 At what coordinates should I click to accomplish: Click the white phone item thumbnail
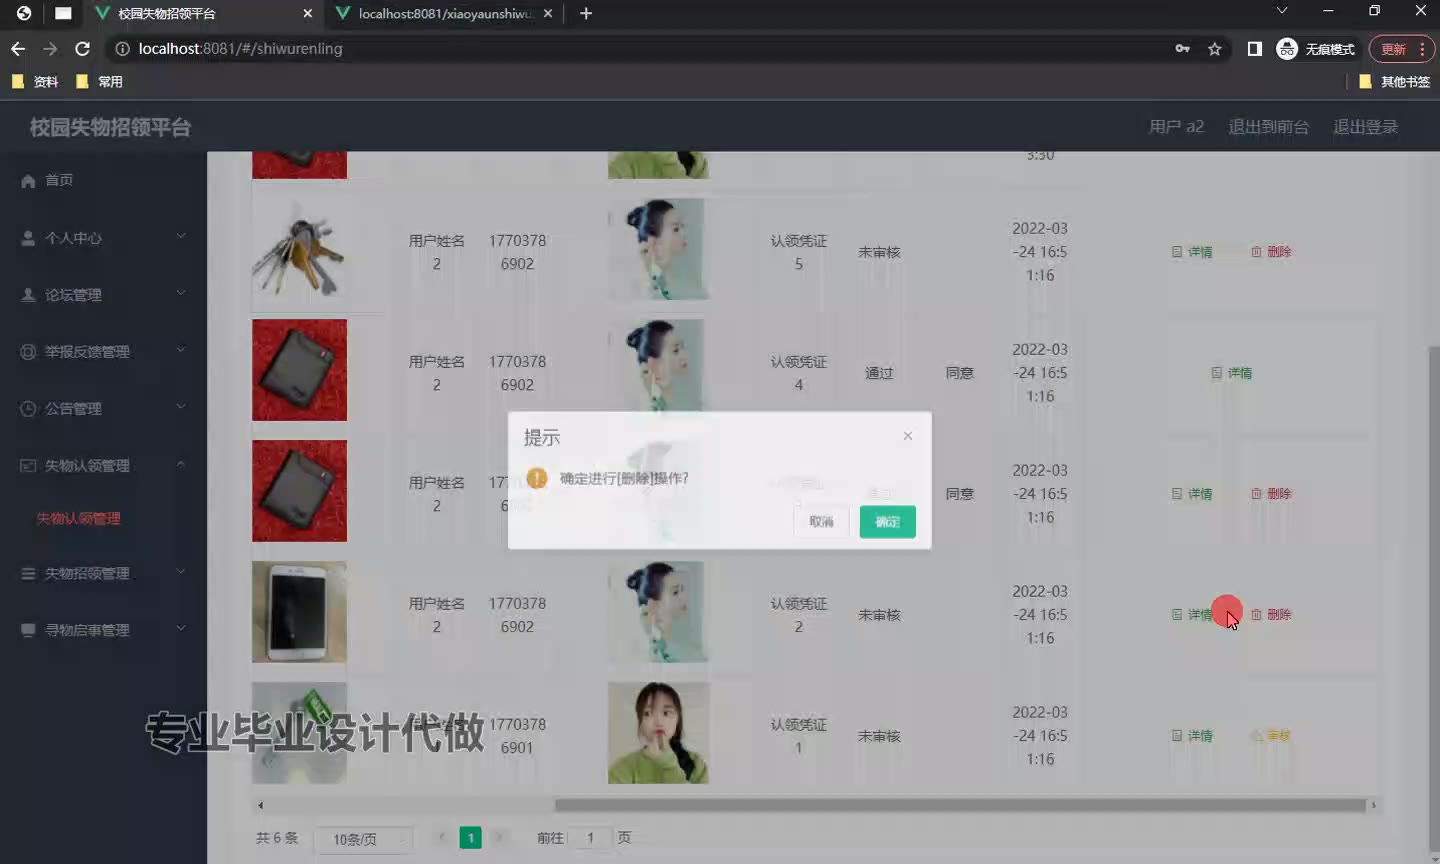pyautogui.click(x=299, y=612)
